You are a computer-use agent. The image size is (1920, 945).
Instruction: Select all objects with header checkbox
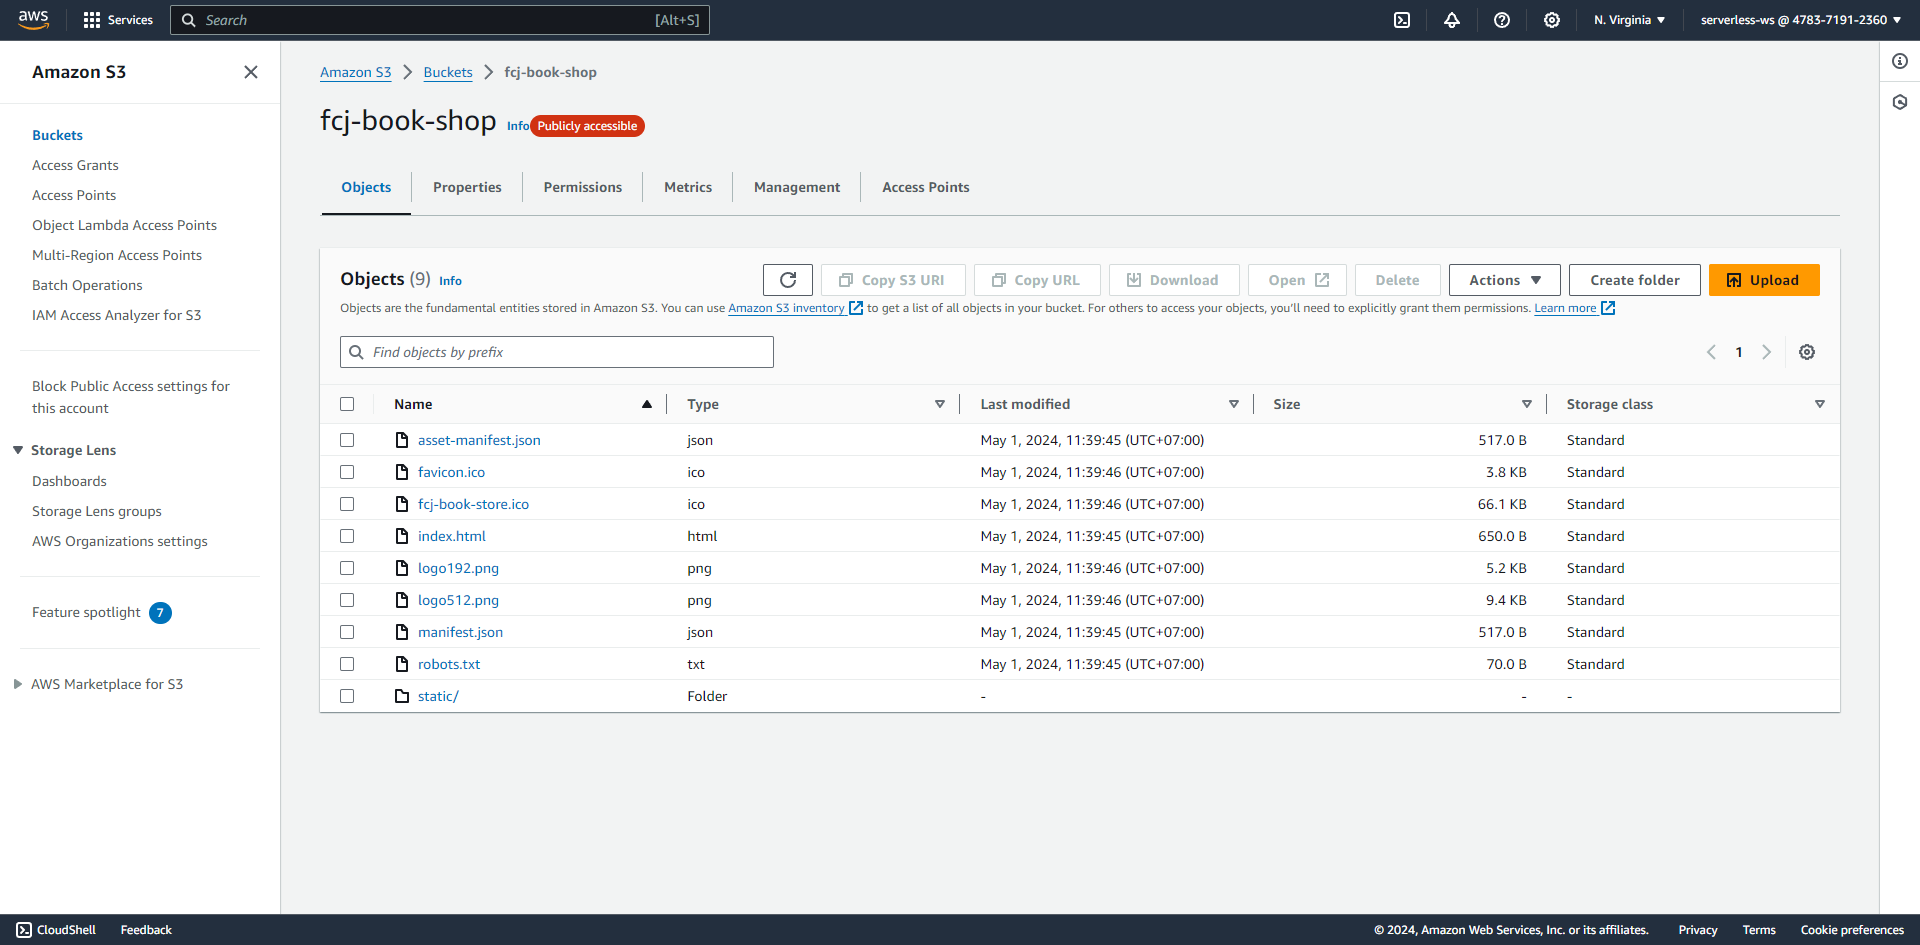click(347, 404)
